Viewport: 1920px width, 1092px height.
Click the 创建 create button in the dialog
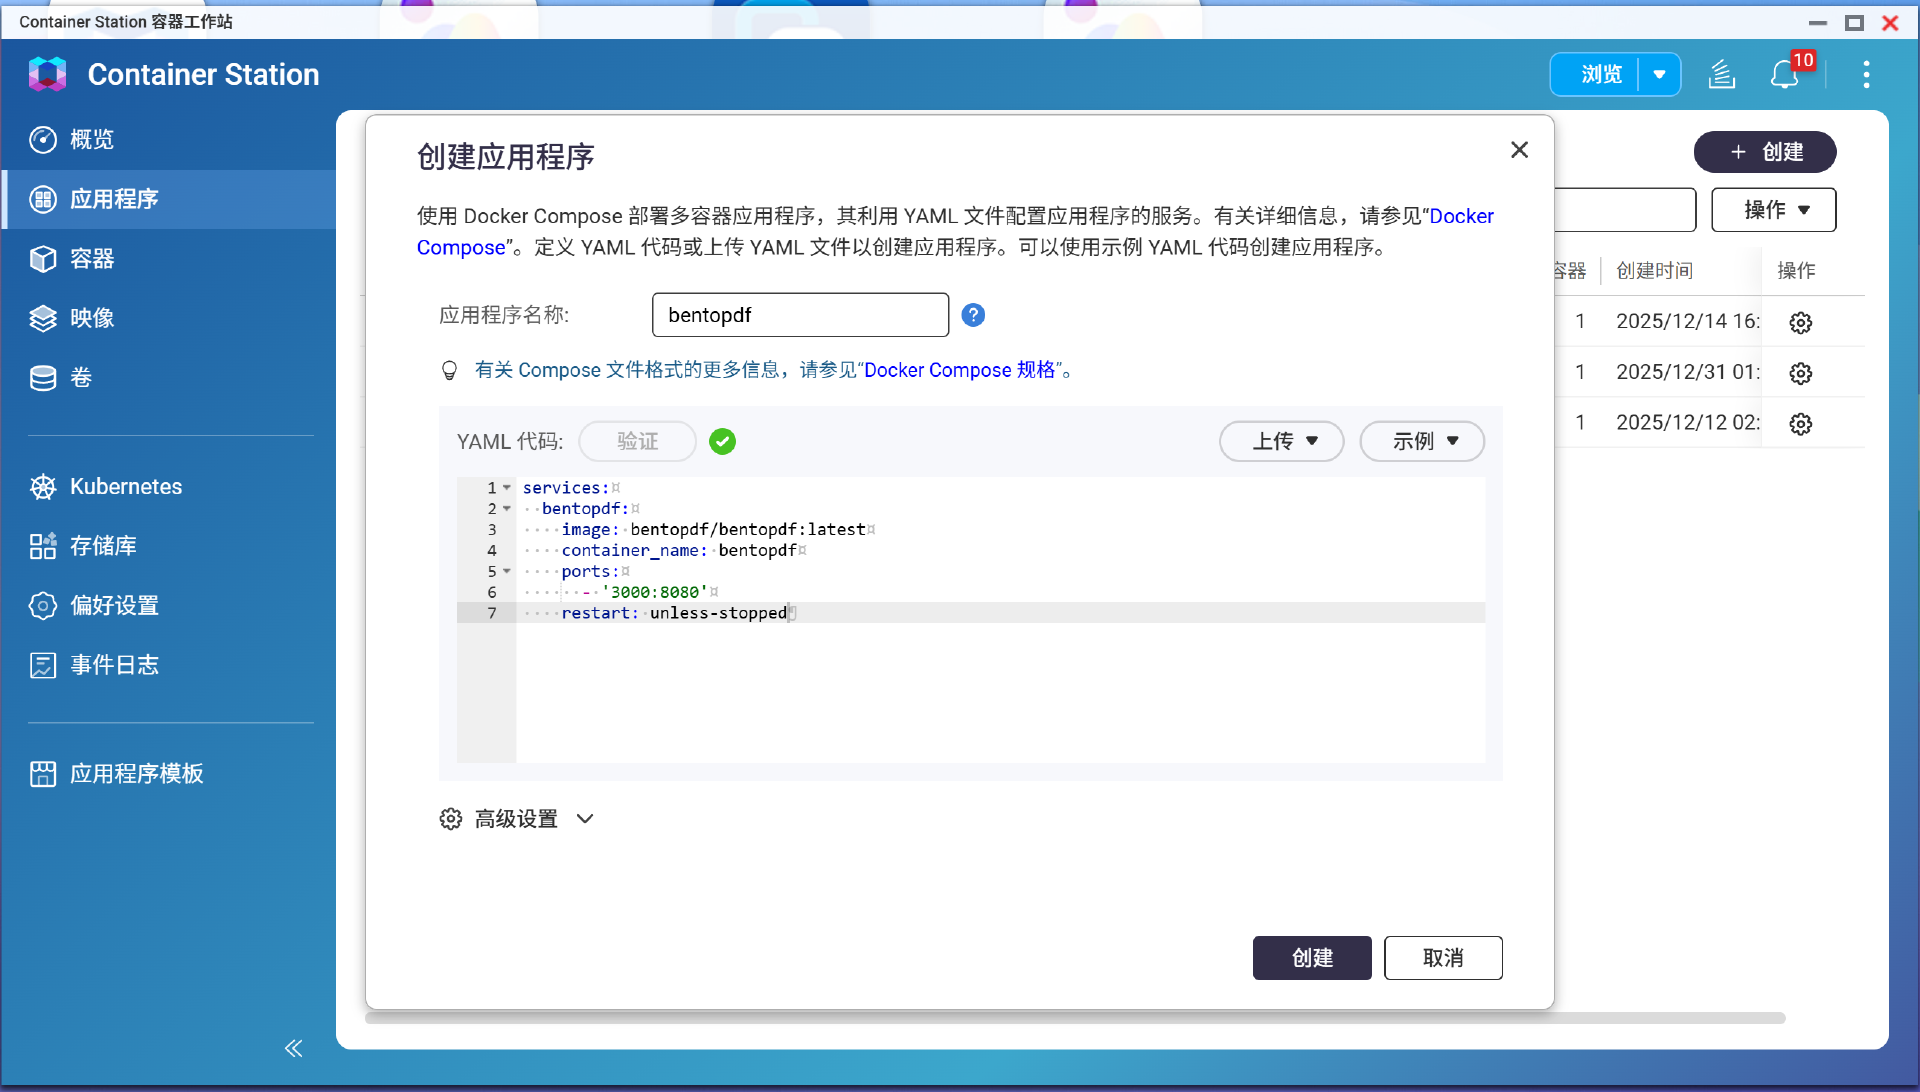pos(1311,957)
